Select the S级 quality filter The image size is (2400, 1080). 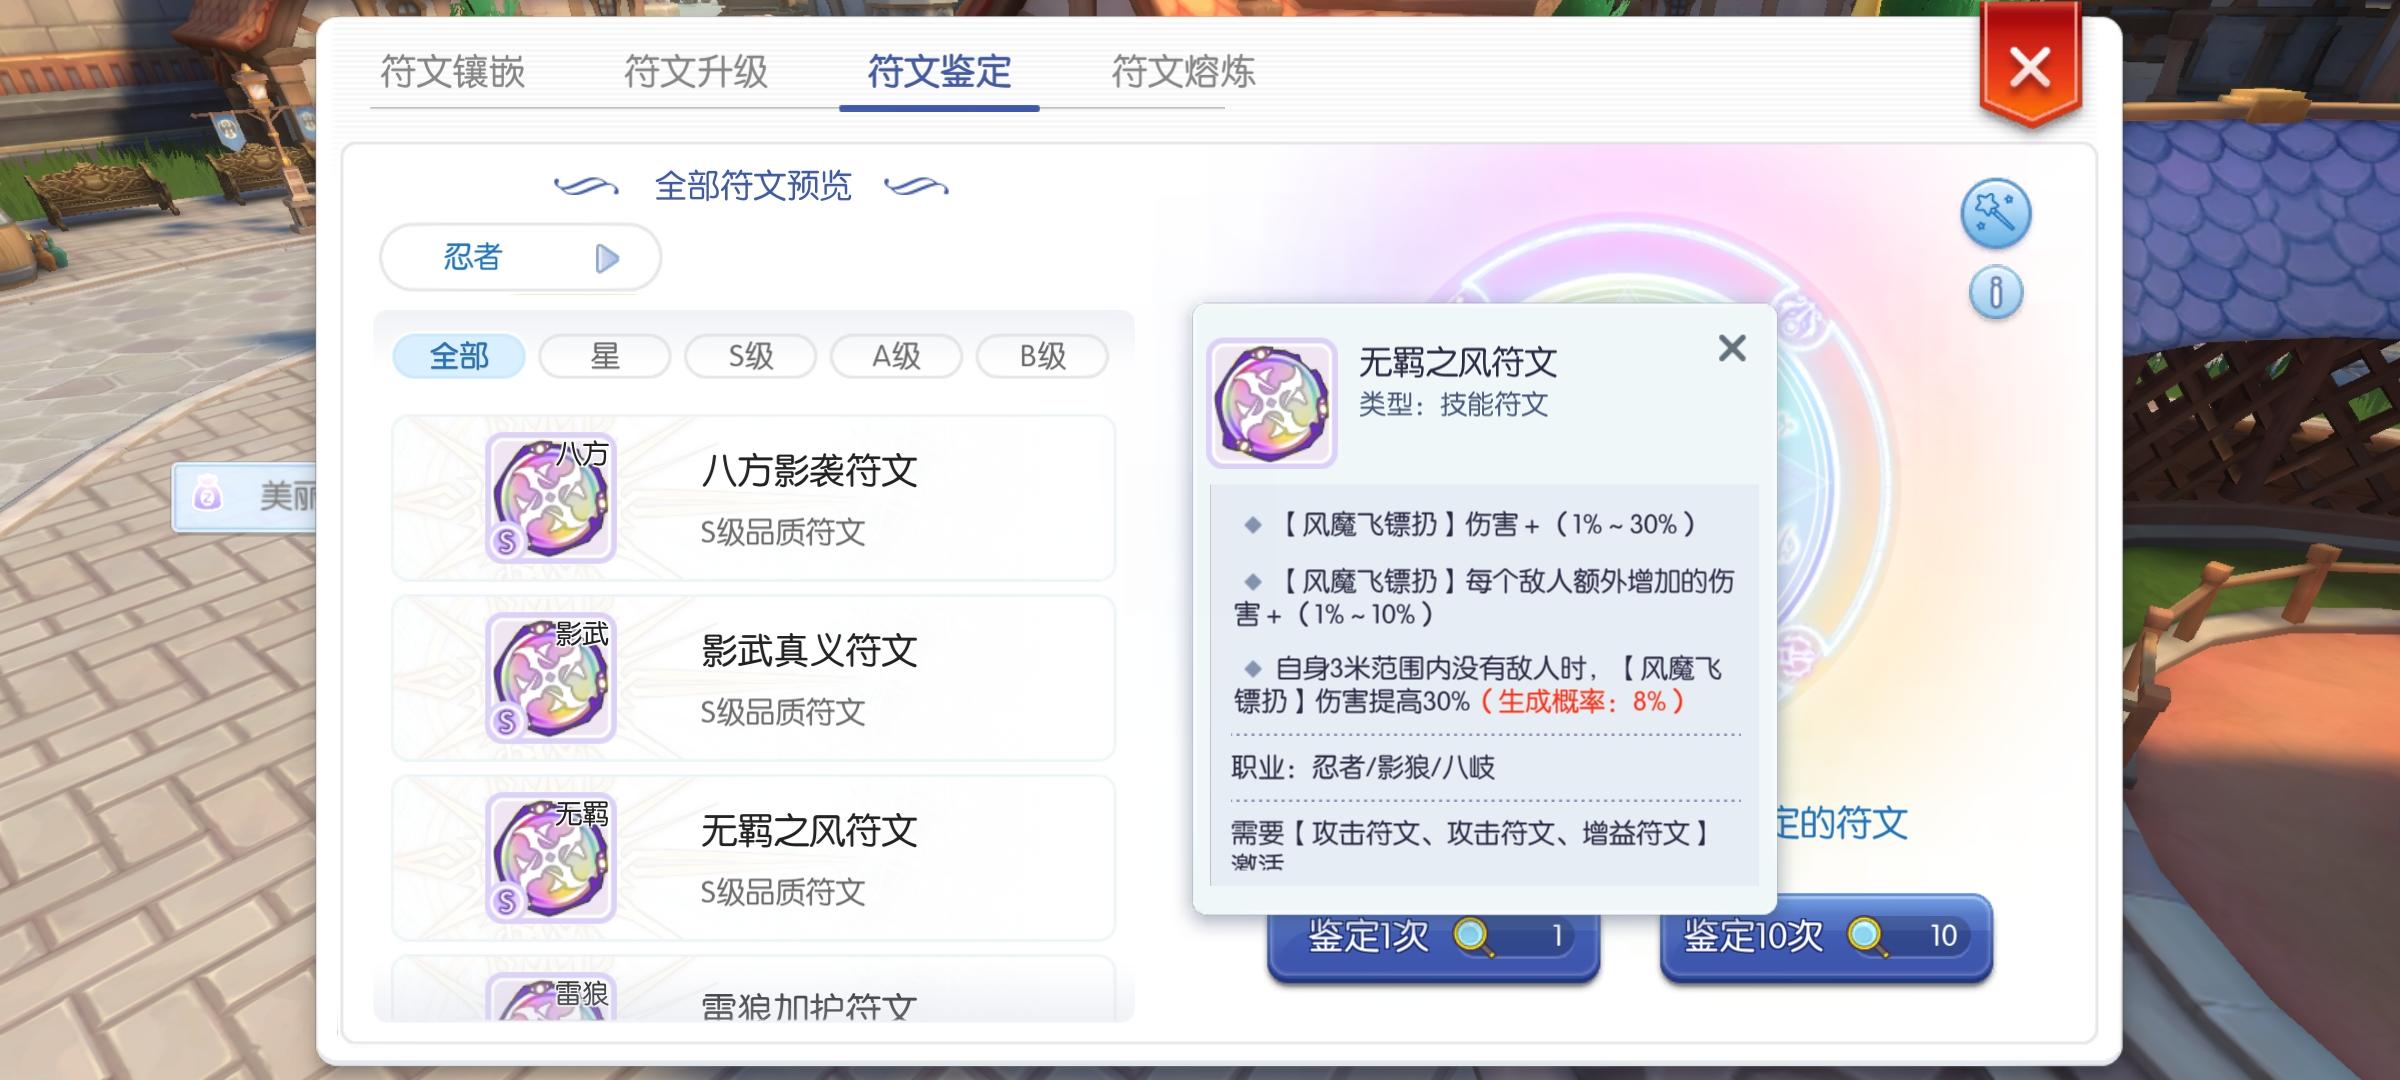[x=751, y=356]
